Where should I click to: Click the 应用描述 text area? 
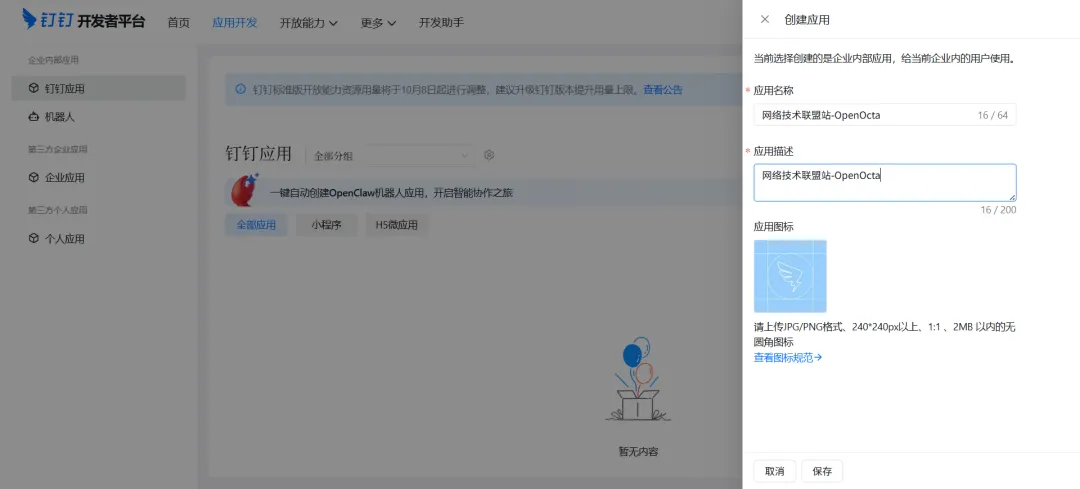coord(885,183)
